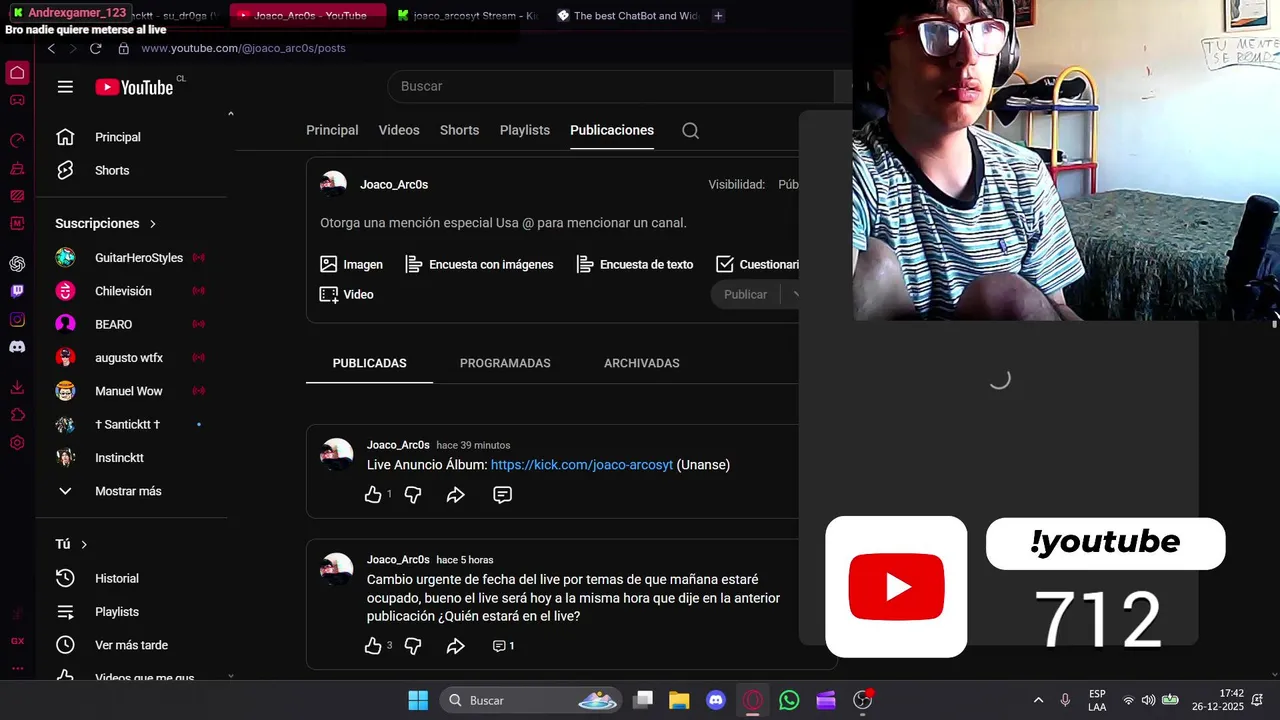
Task: Share the 'Cambio urgente' post
Action: pyautogui.click(x=455, y=646)
